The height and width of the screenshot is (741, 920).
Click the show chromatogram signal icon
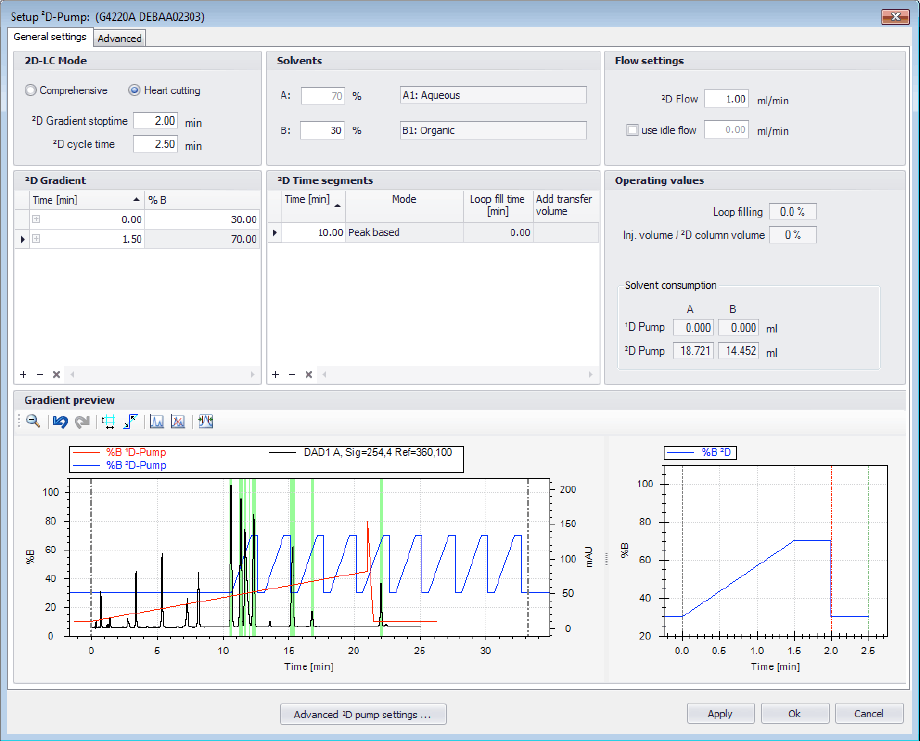(x=157, y=422)
